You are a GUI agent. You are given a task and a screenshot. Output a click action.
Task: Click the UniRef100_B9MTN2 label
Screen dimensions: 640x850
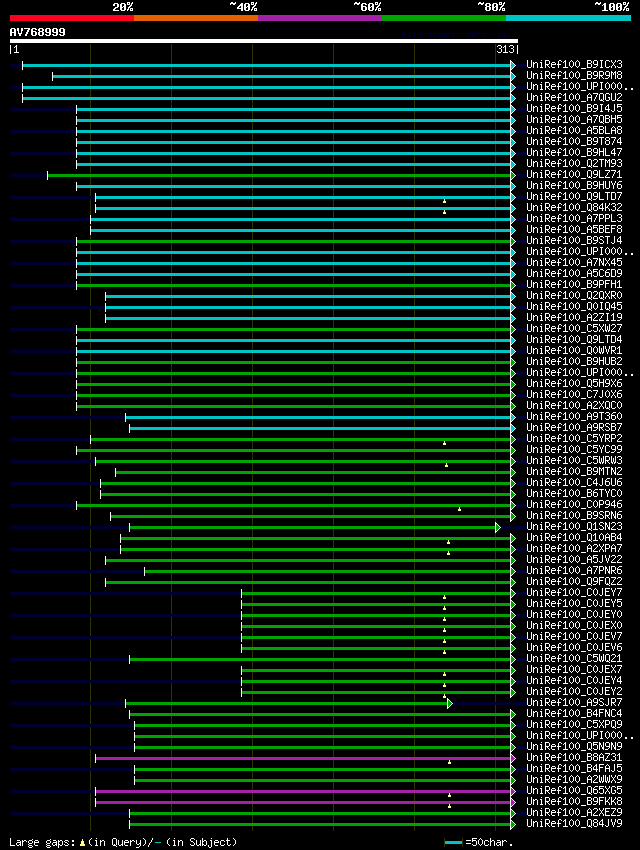click(x=574, y=472)
